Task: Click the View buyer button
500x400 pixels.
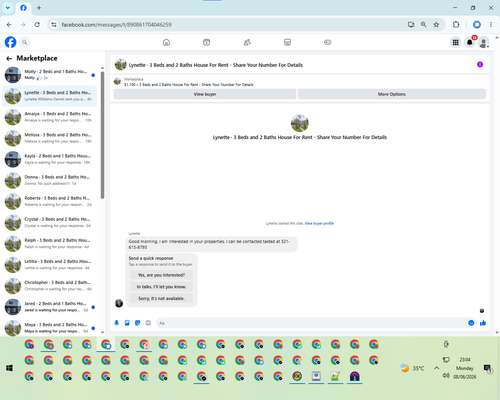Action: pyautogui.click(x=205, y=94)
